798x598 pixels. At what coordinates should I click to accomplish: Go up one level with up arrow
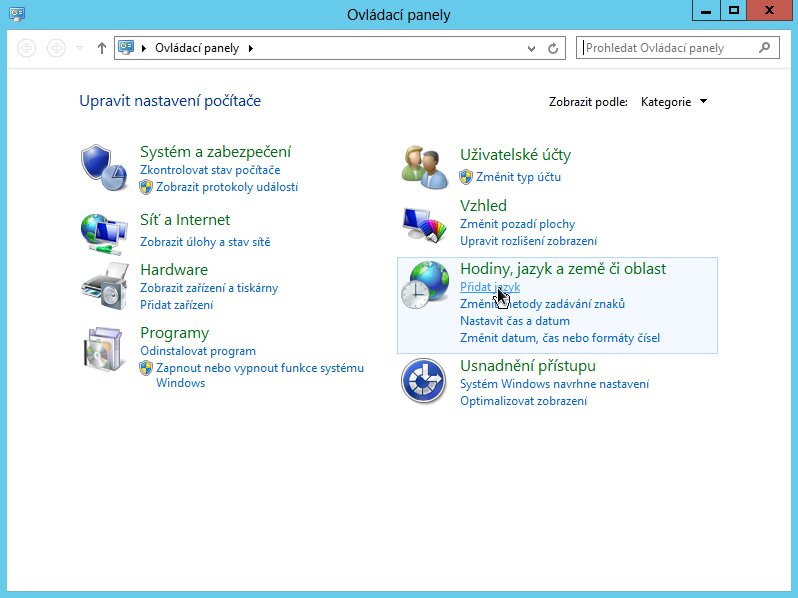click(102, 48)
